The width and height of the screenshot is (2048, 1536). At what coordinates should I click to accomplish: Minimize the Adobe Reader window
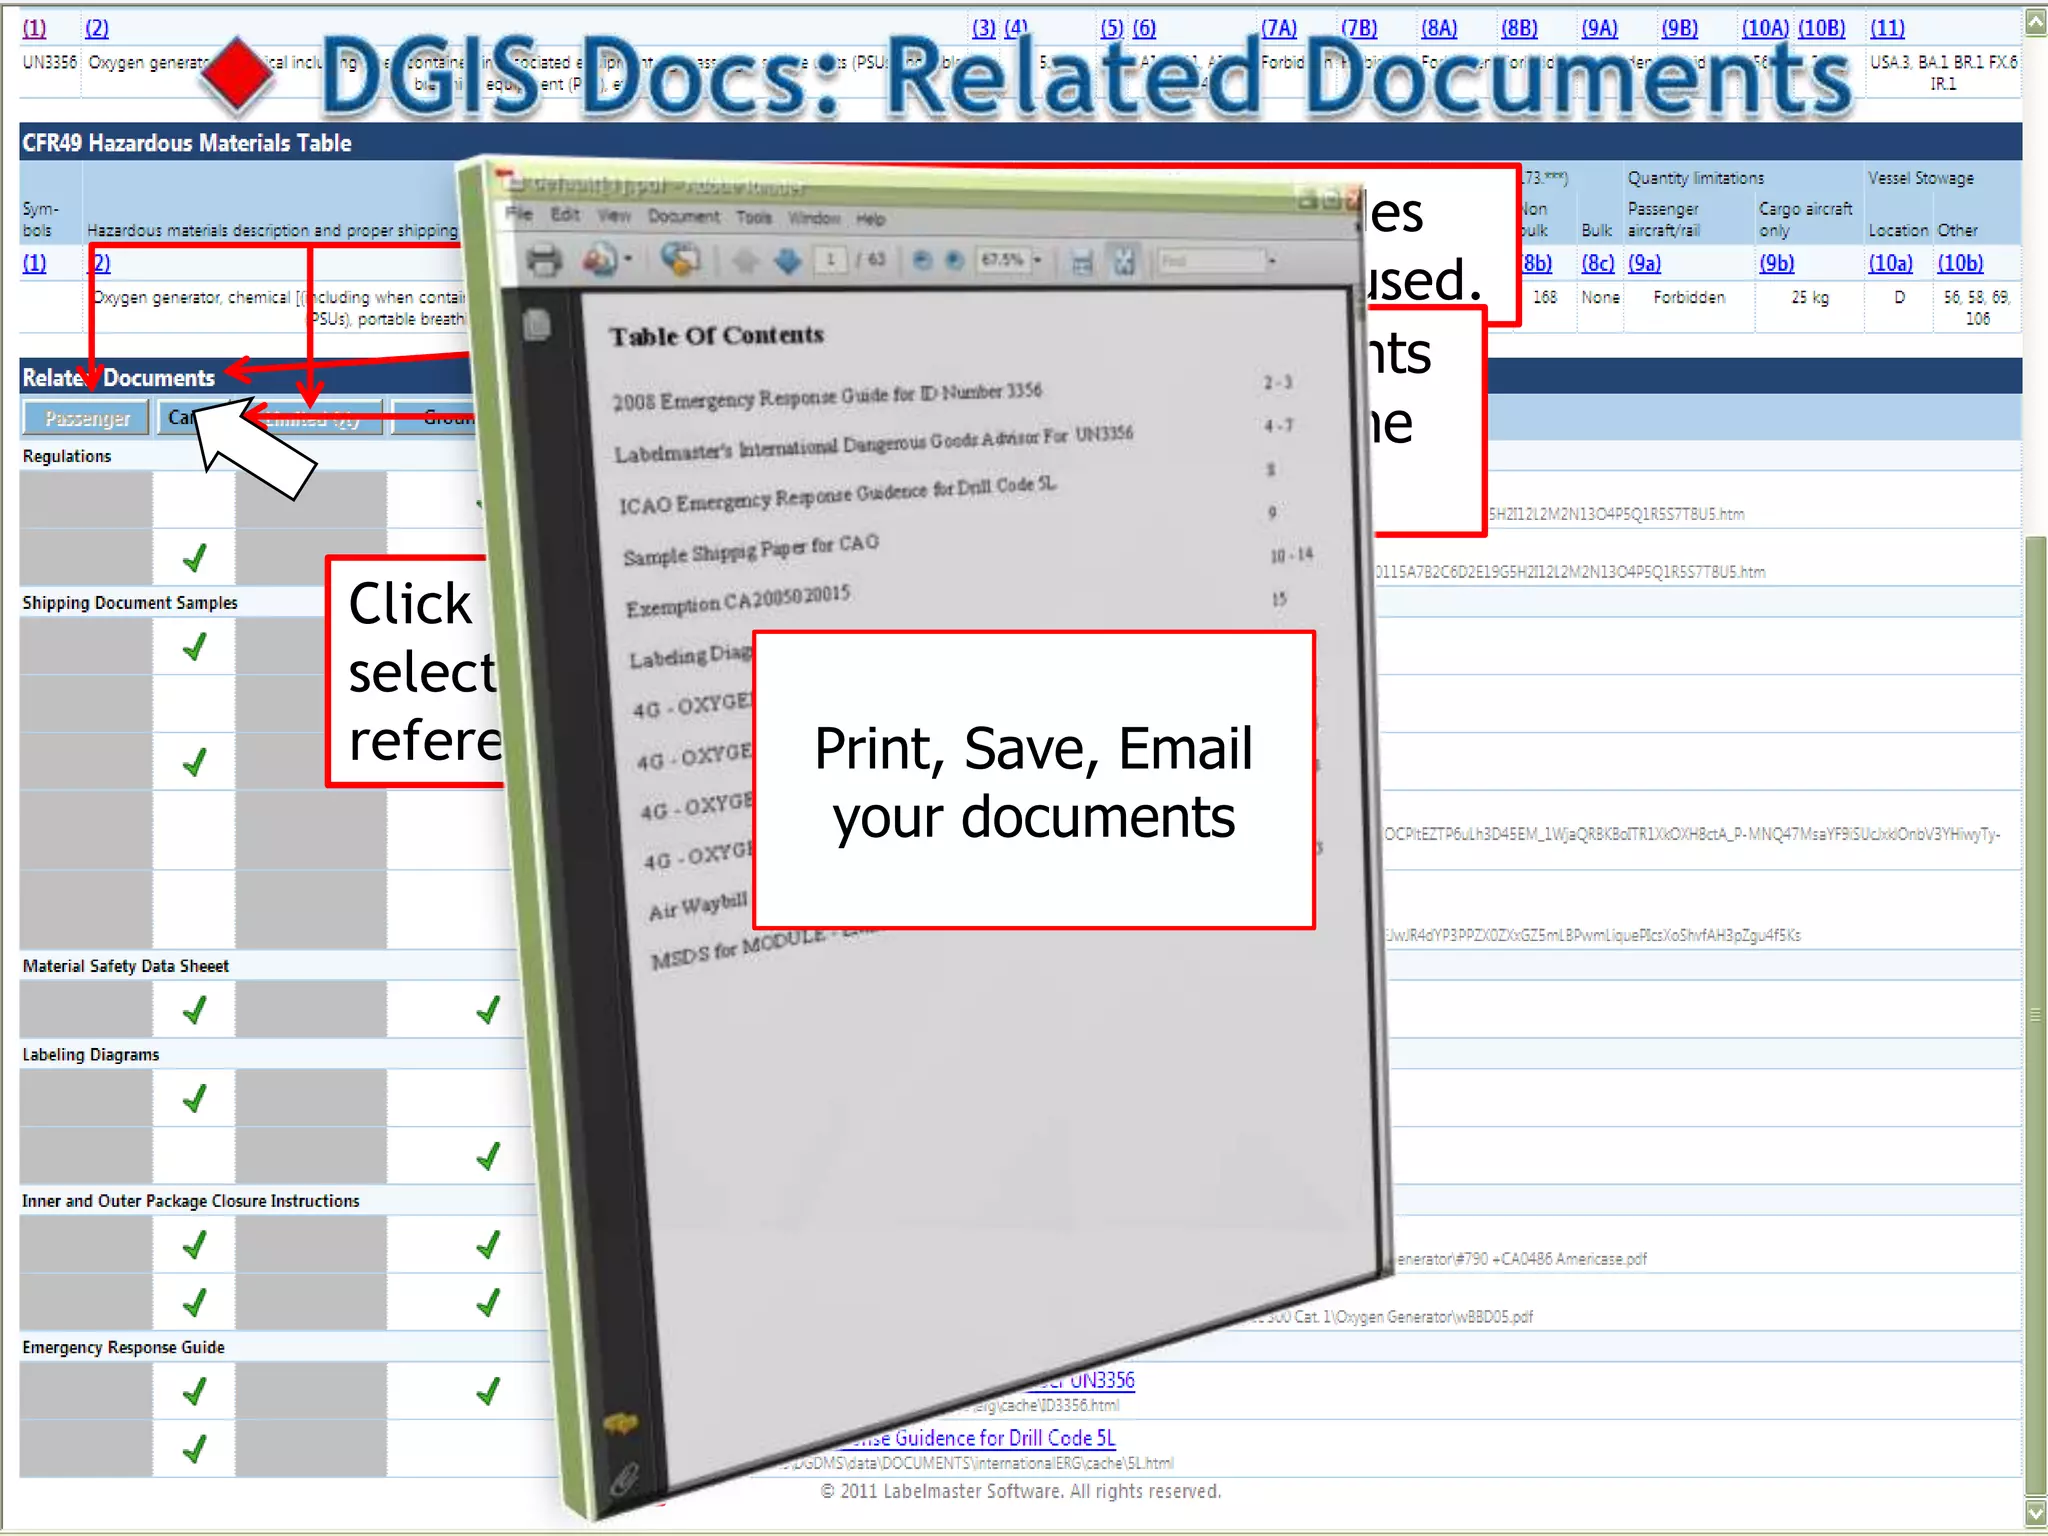1307,199
